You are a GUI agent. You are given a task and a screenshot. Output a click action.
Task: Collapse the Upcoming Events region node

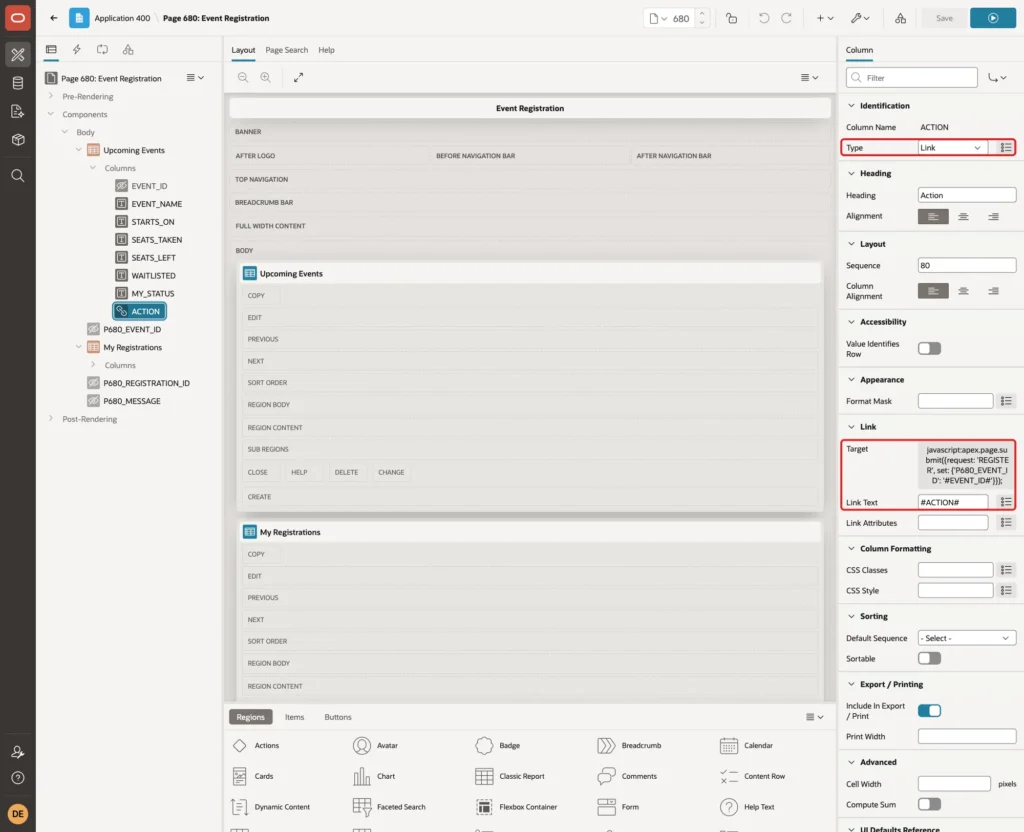pyautogui.click(x=79, y=150)
